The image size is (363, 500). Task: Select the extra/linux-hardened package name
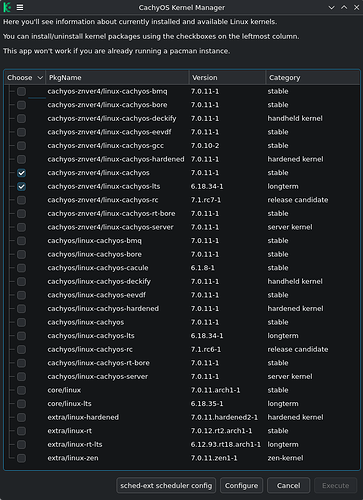click(83, 417)
